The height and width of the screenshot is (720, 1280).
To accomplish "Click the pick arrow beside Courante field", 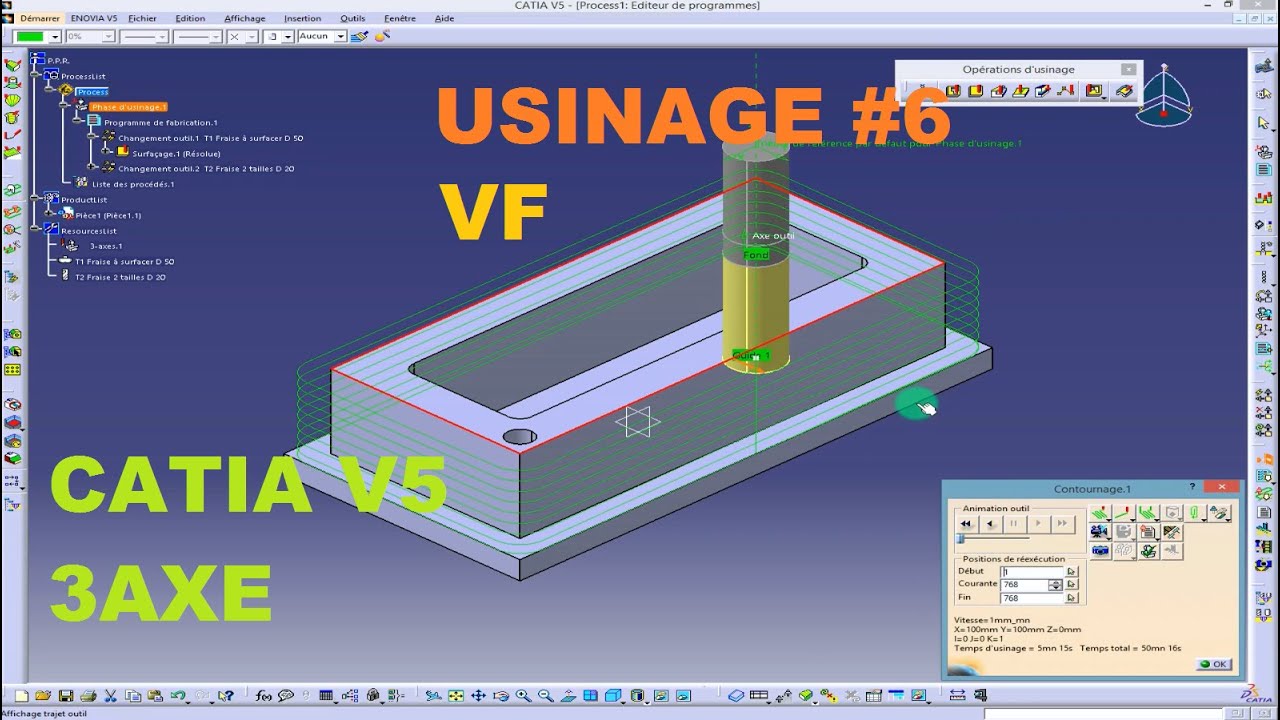I will pyautogui.click(x=1071, y=584).
